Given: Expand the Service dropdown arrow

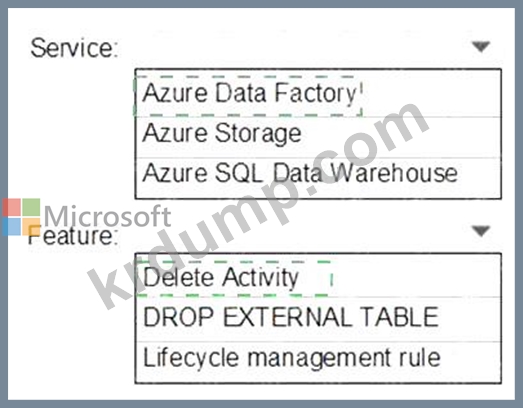Looking at the screenshot, I should point(481,46).
